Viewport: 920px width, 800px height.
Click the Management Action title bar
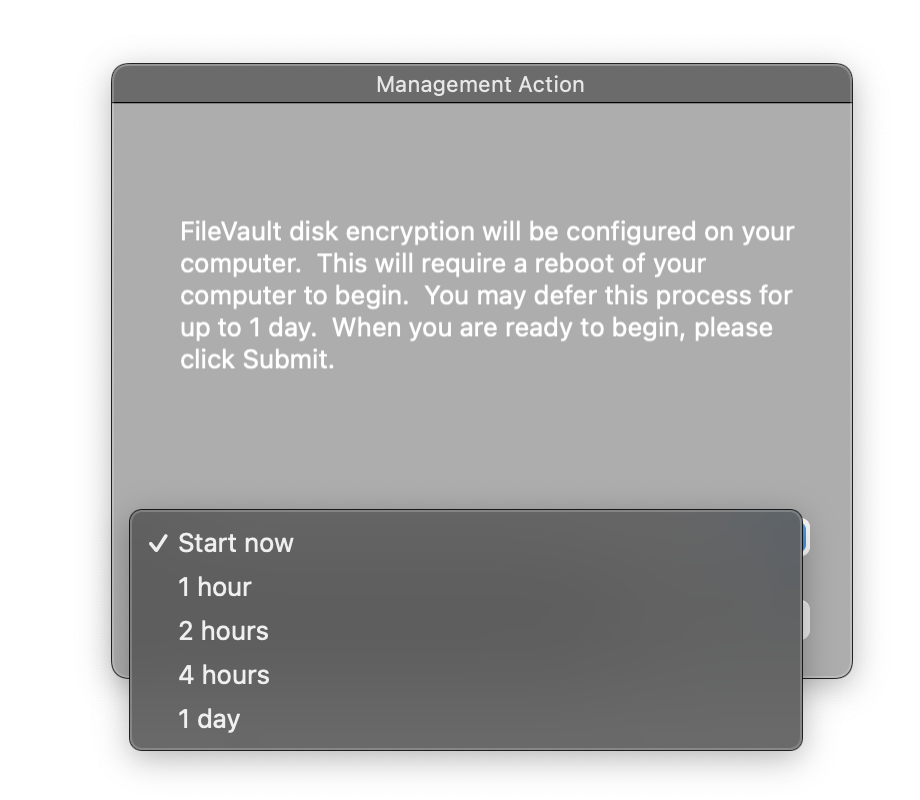(480, 85)
